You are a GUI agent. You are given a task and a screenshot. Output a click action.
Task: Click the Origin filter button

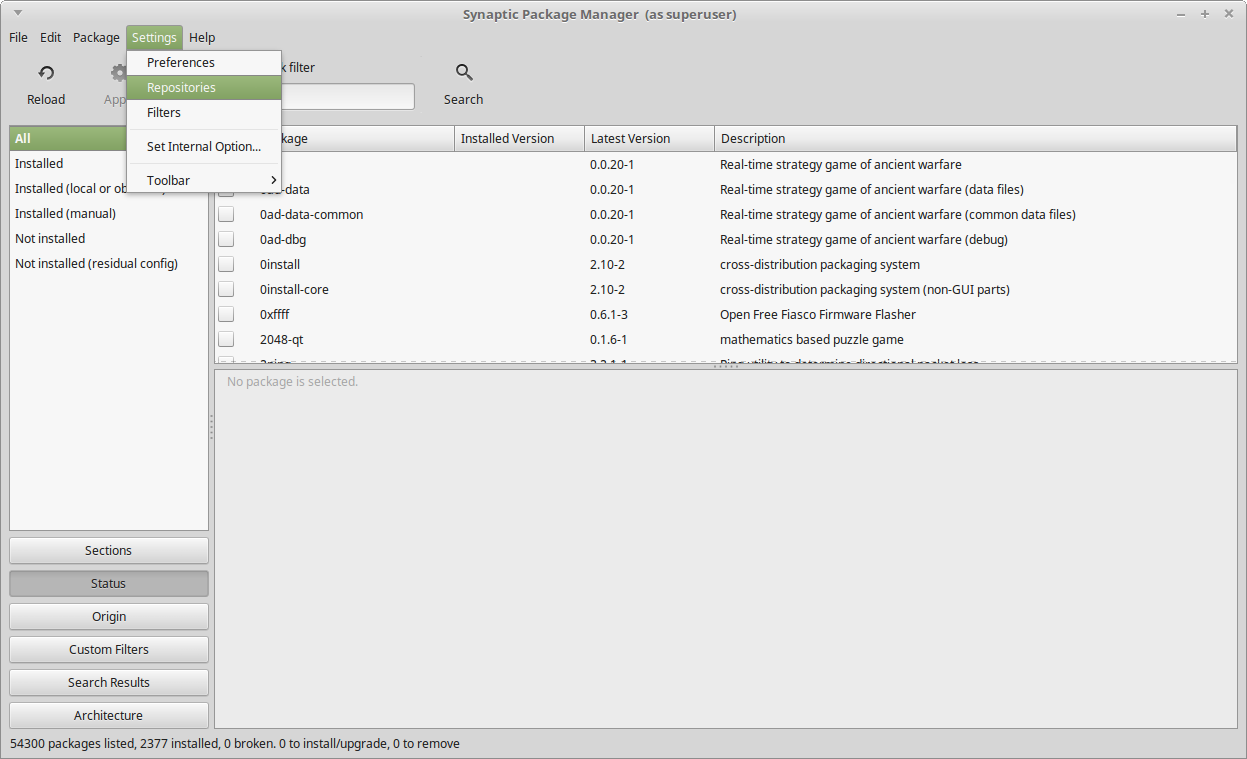(x=109, y=616)
